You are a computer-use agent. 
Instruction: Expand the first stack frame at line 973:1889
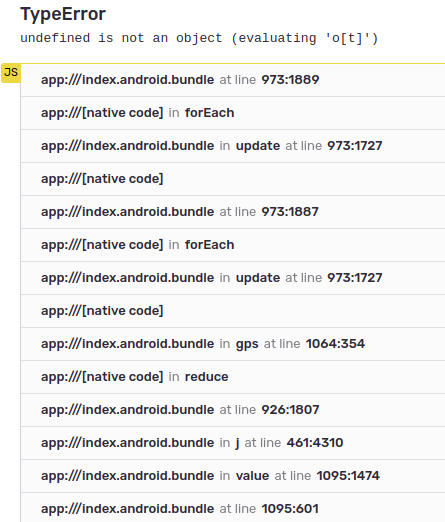pyautogui.click(x=233, y=80)
